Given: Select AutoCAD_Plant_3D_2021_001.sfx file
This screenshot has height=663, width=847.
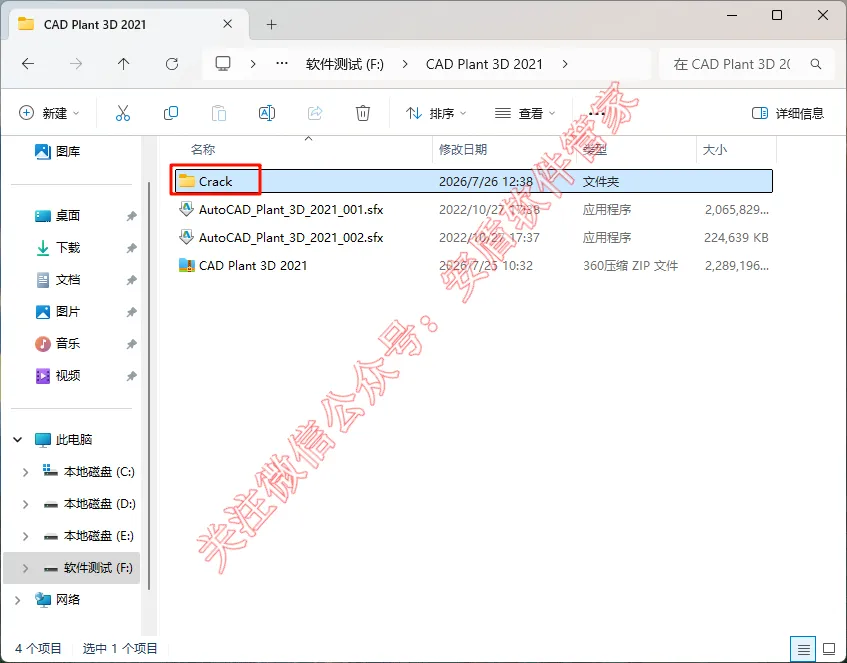Looking at the screenshot, I should point(474,209).
